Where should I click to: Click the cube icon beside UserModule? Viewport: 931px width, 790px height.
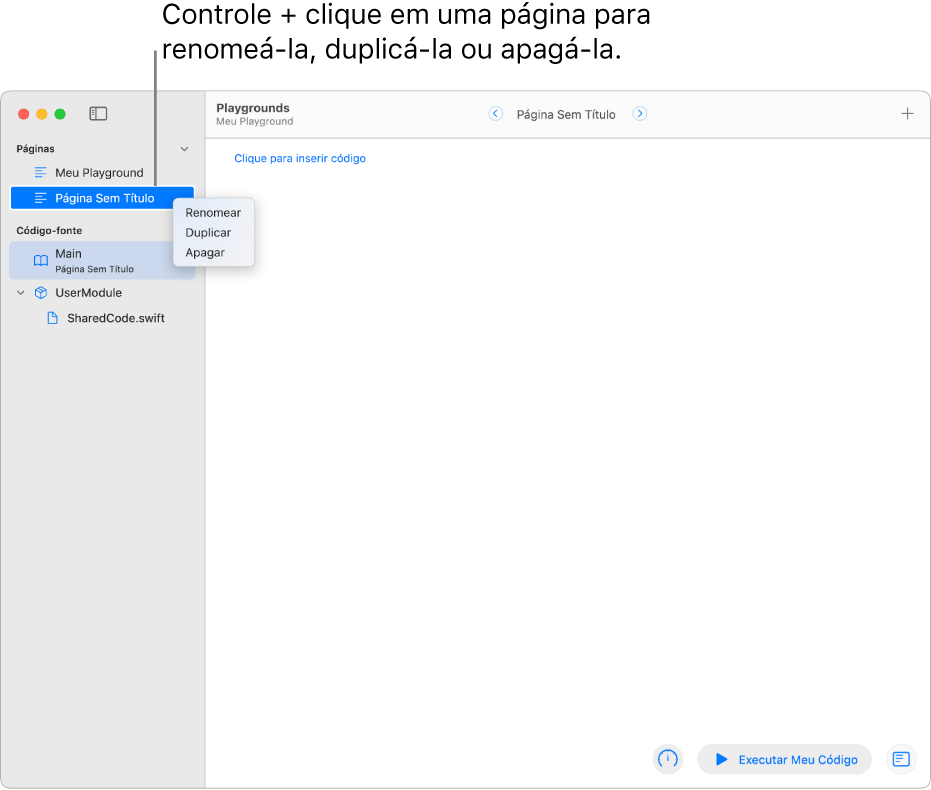pos(40,293)
